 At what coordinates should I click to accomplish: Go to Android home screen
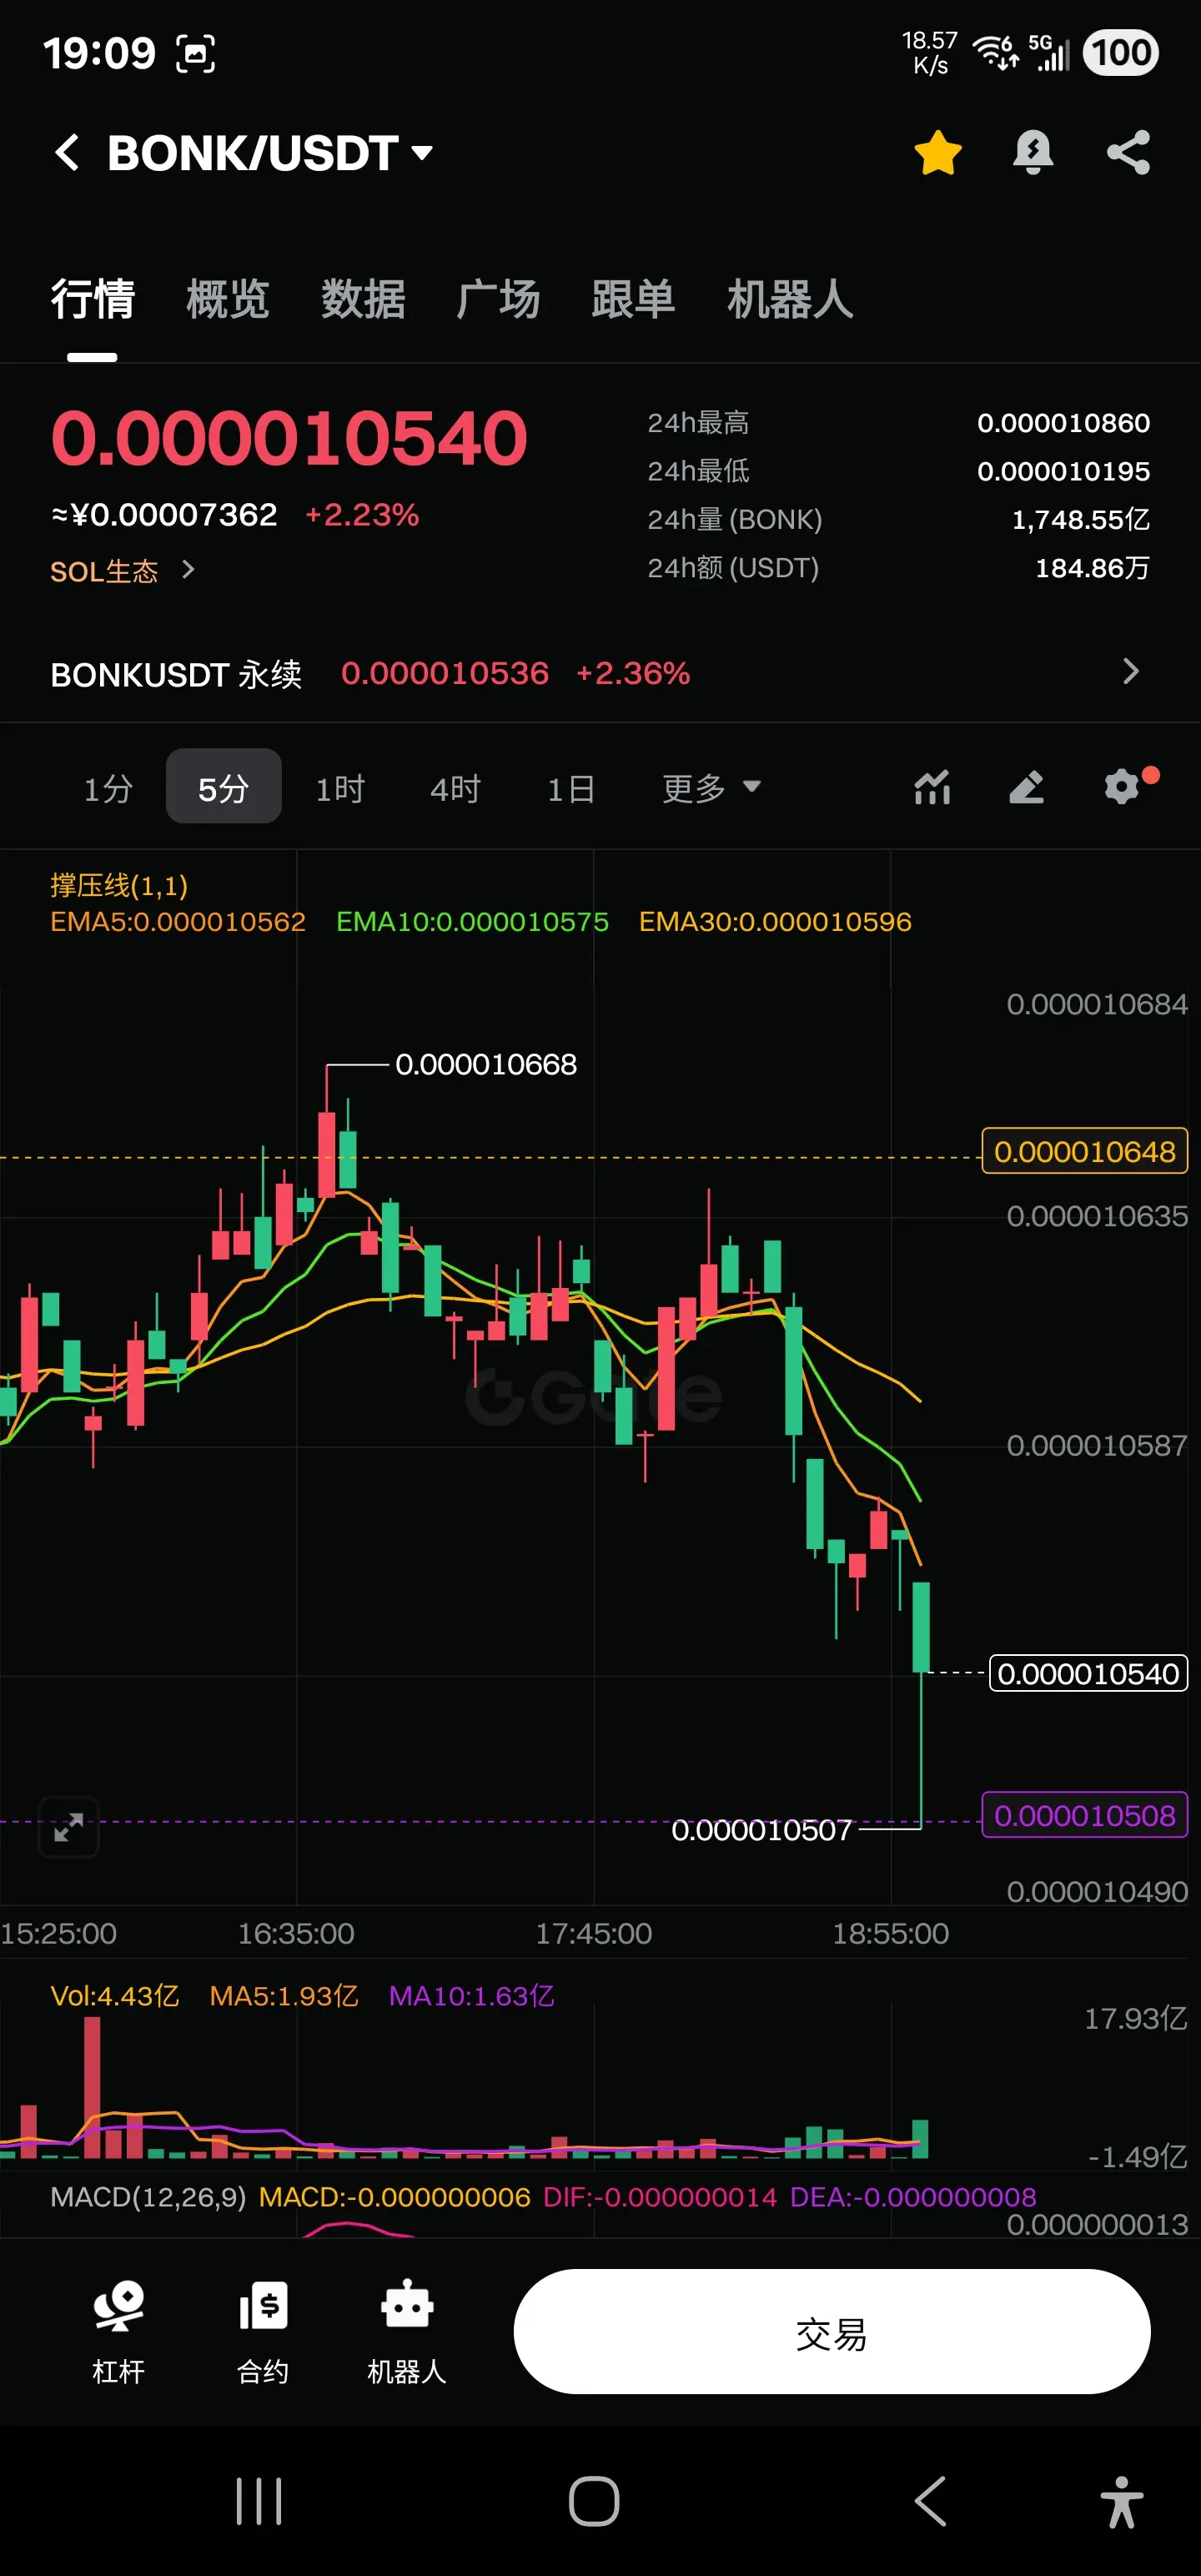pos(594,2502)
